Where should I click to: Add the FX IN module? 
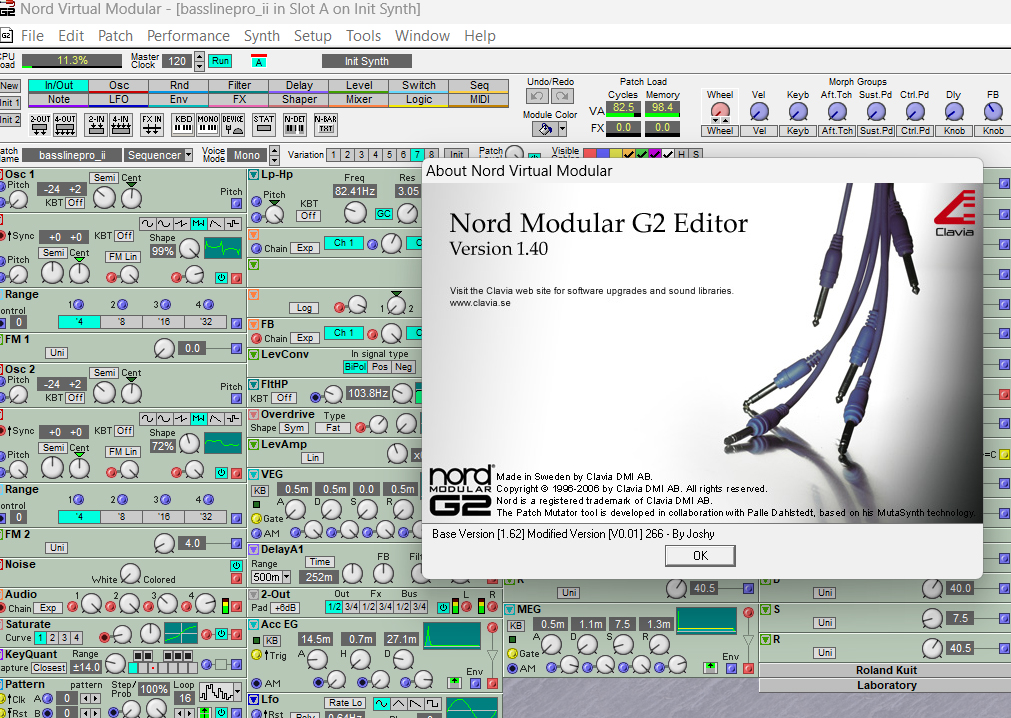tap(152, 125)
